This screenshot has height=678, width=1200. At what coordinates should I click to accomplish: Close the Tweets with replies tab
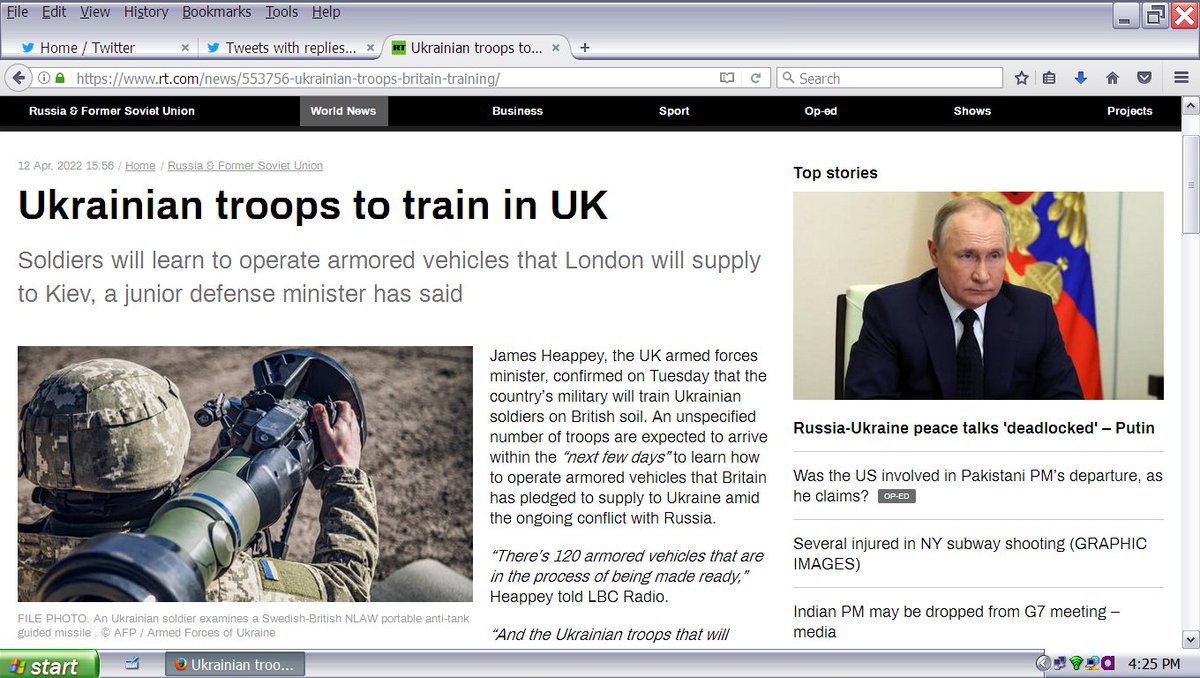pos(370,47)
